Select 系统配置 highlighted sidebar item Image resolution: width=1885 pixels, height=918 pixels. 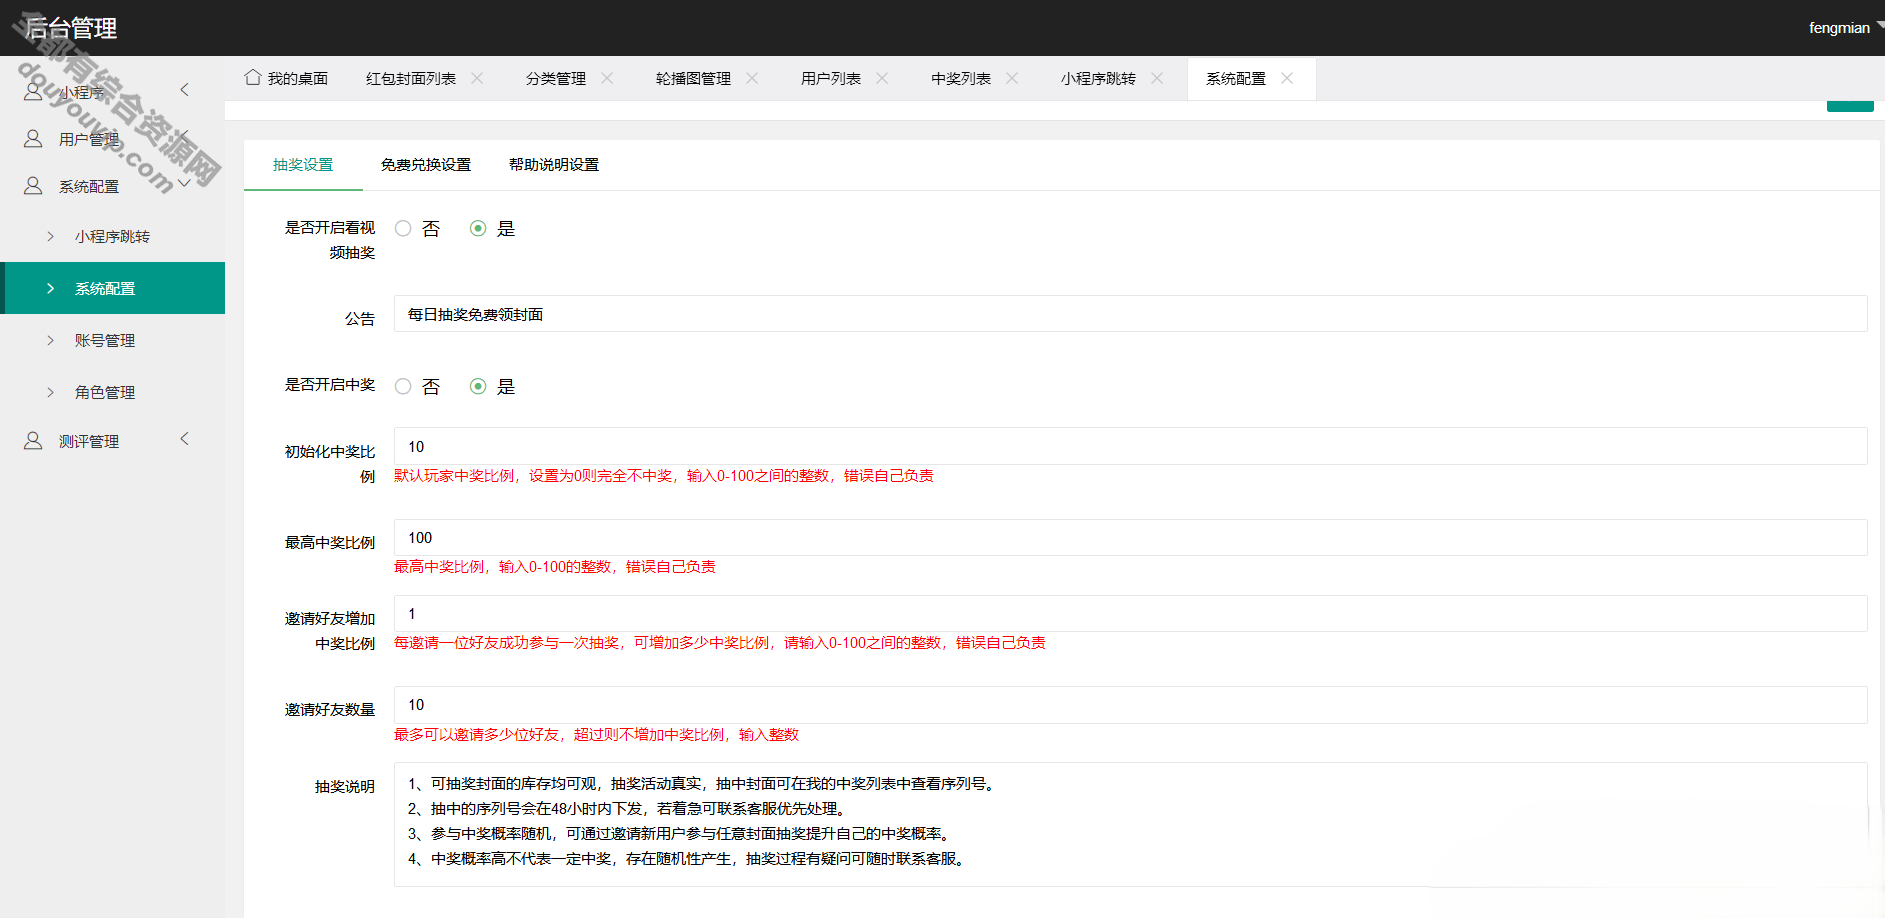[x=112, y=288]
